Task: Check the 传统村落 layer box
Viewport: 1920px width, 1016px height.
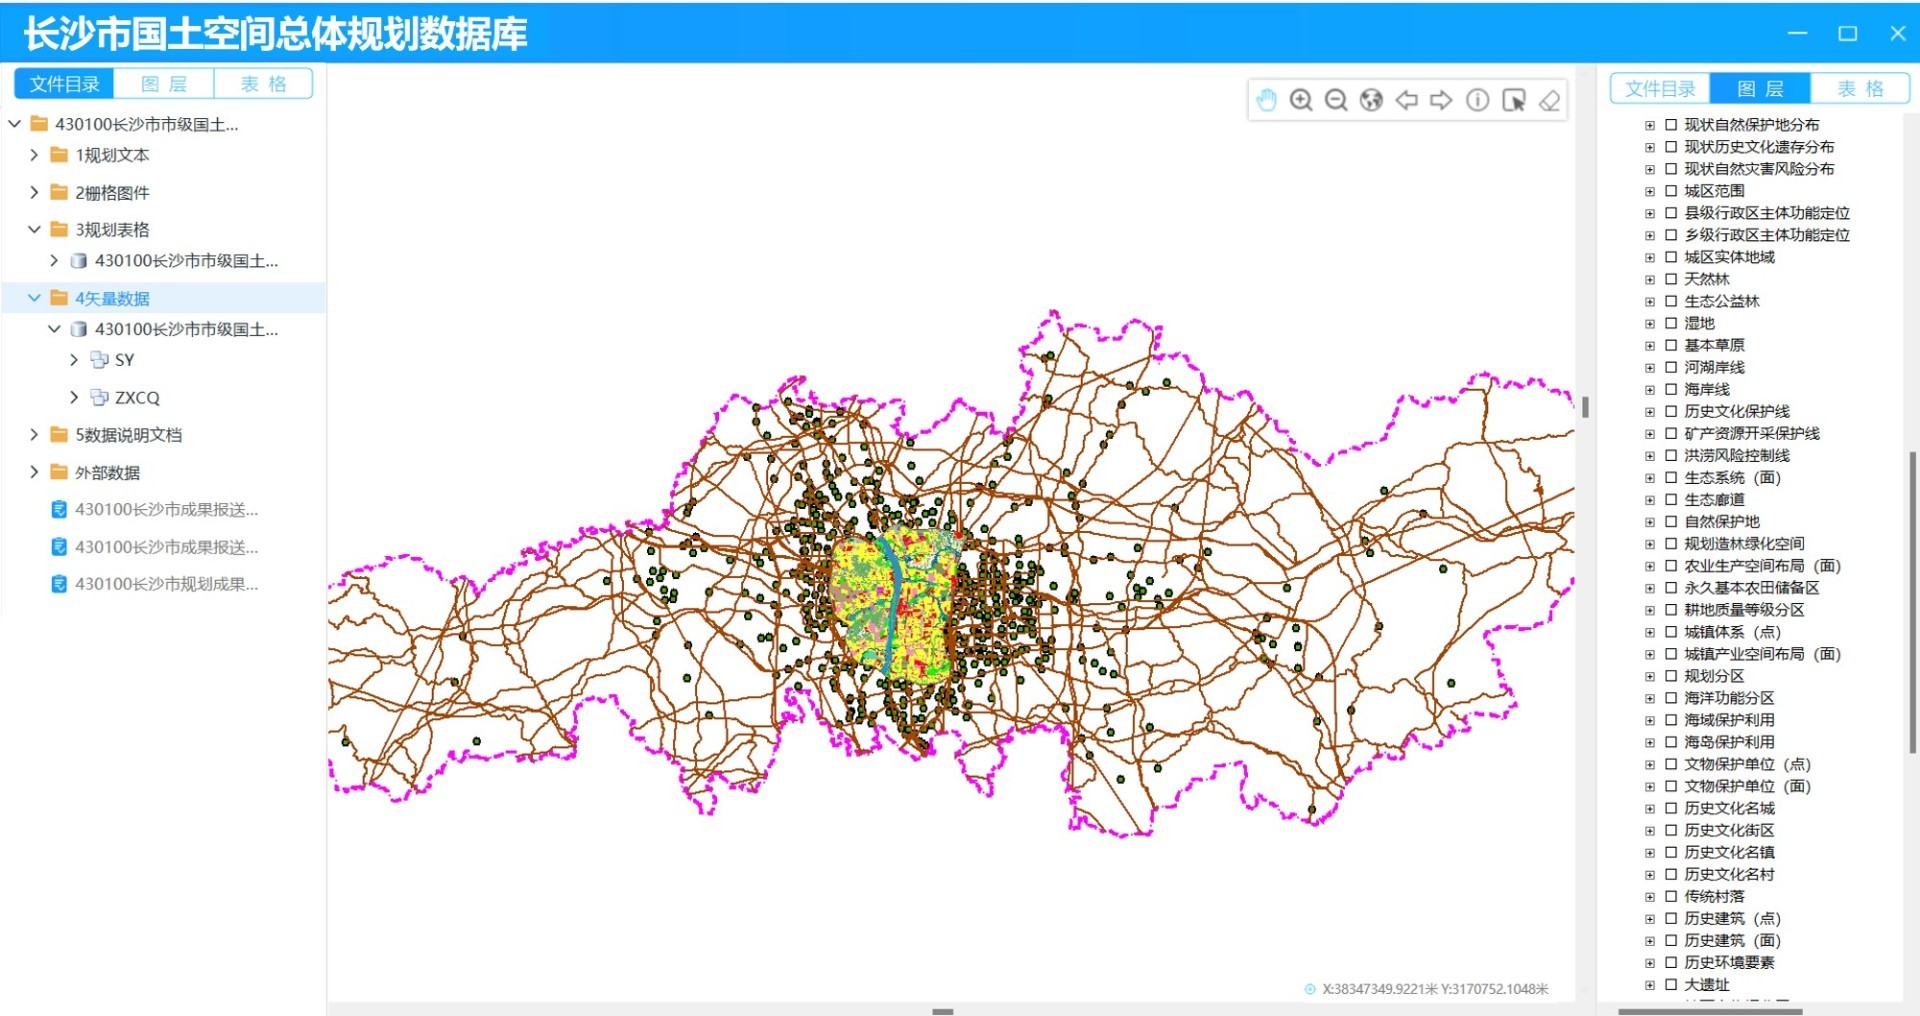Action: pos(1670,896)
